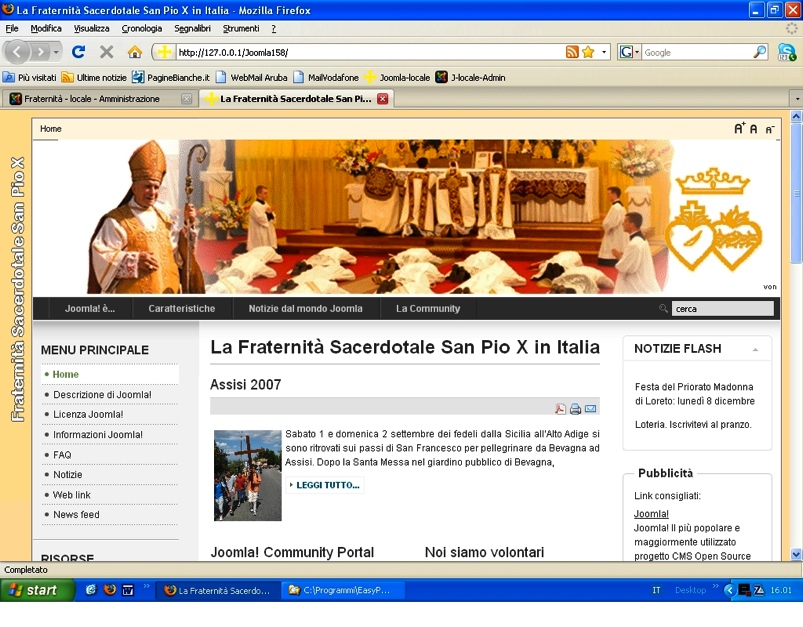Open the Joomla! è... nav item

90,308
